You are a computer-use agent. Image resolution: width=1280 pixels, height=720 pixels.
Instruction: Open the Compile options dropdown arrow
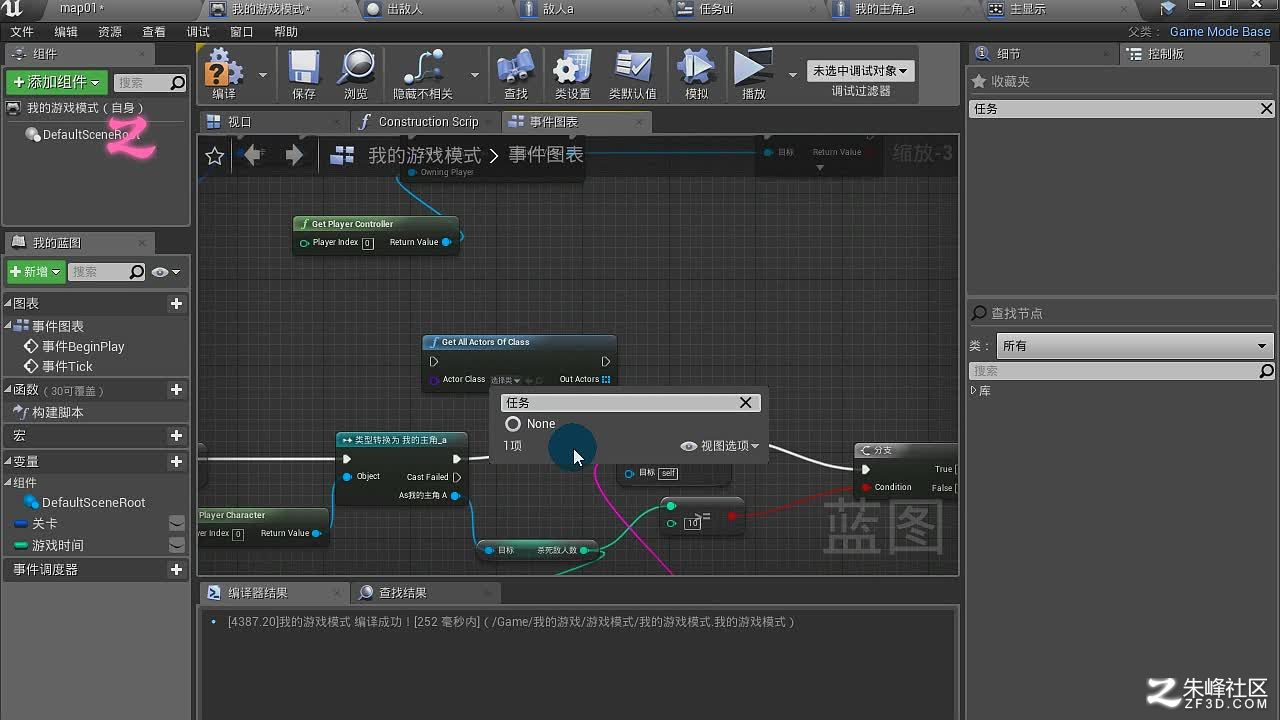(263, 74)
